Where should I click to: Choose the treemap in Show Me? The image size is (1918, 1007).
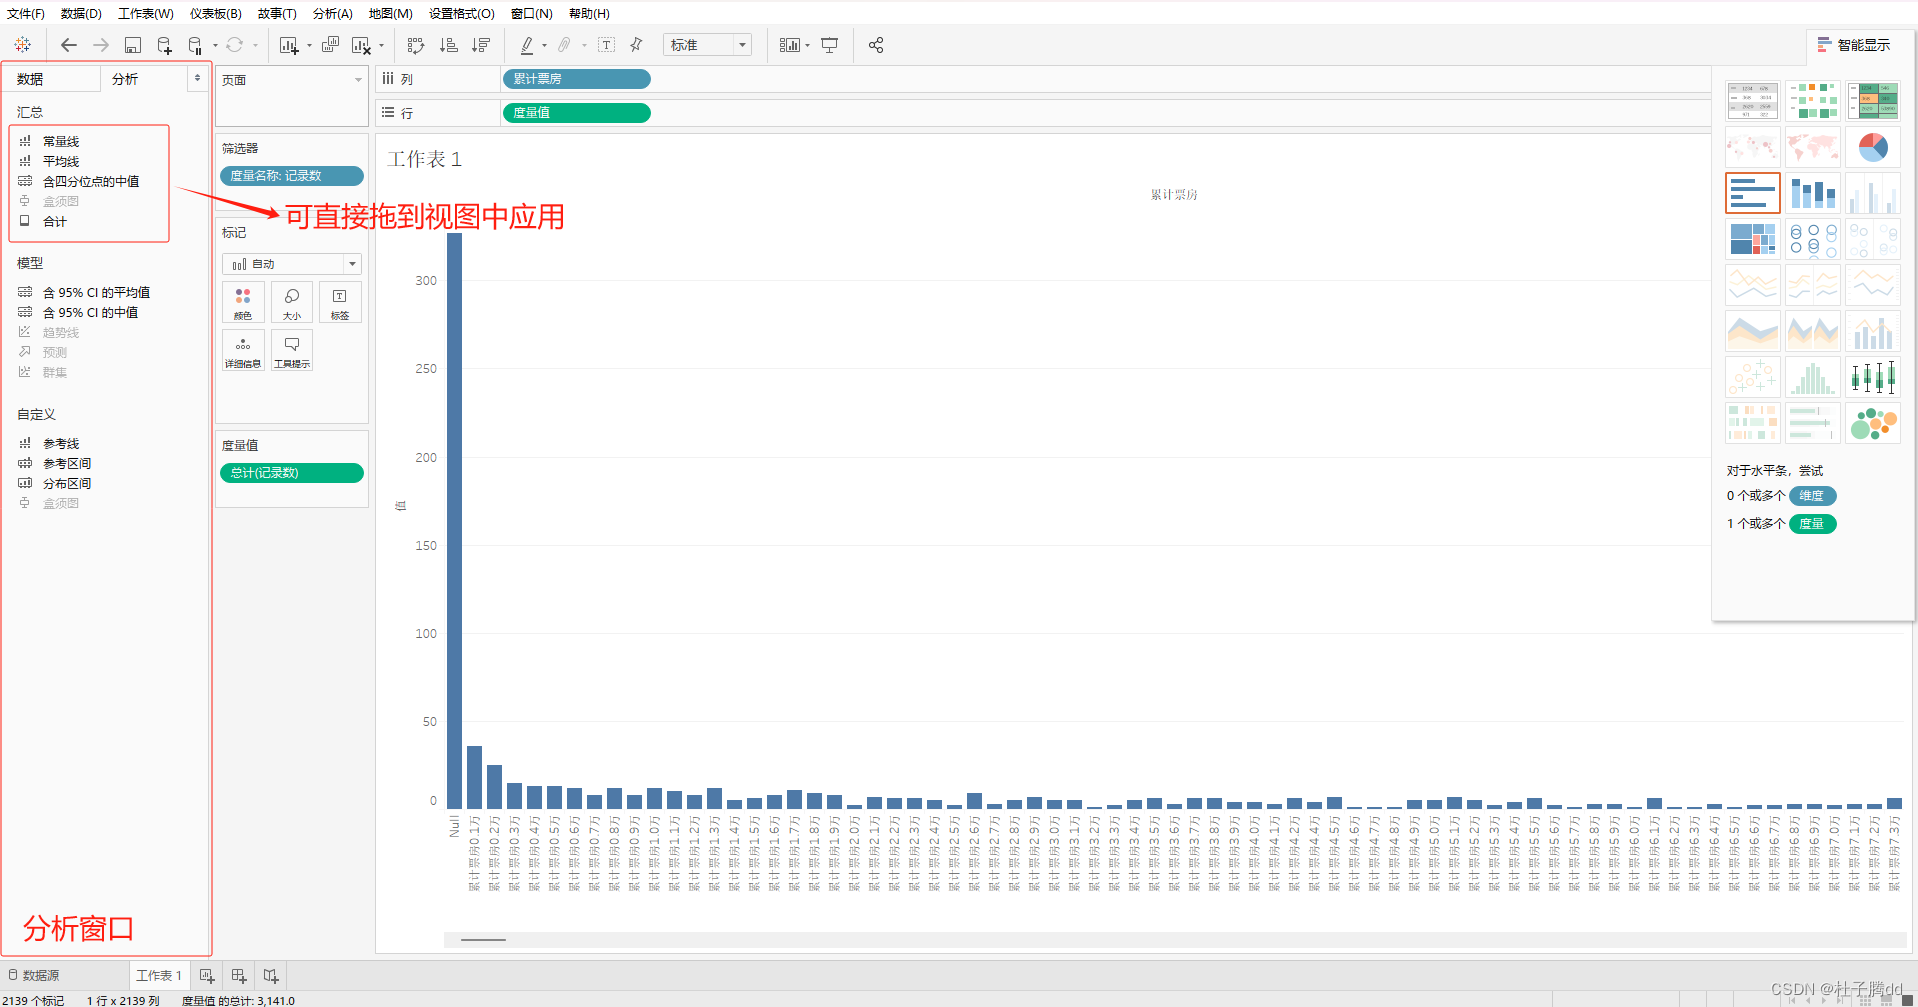tap(1752, 239)
